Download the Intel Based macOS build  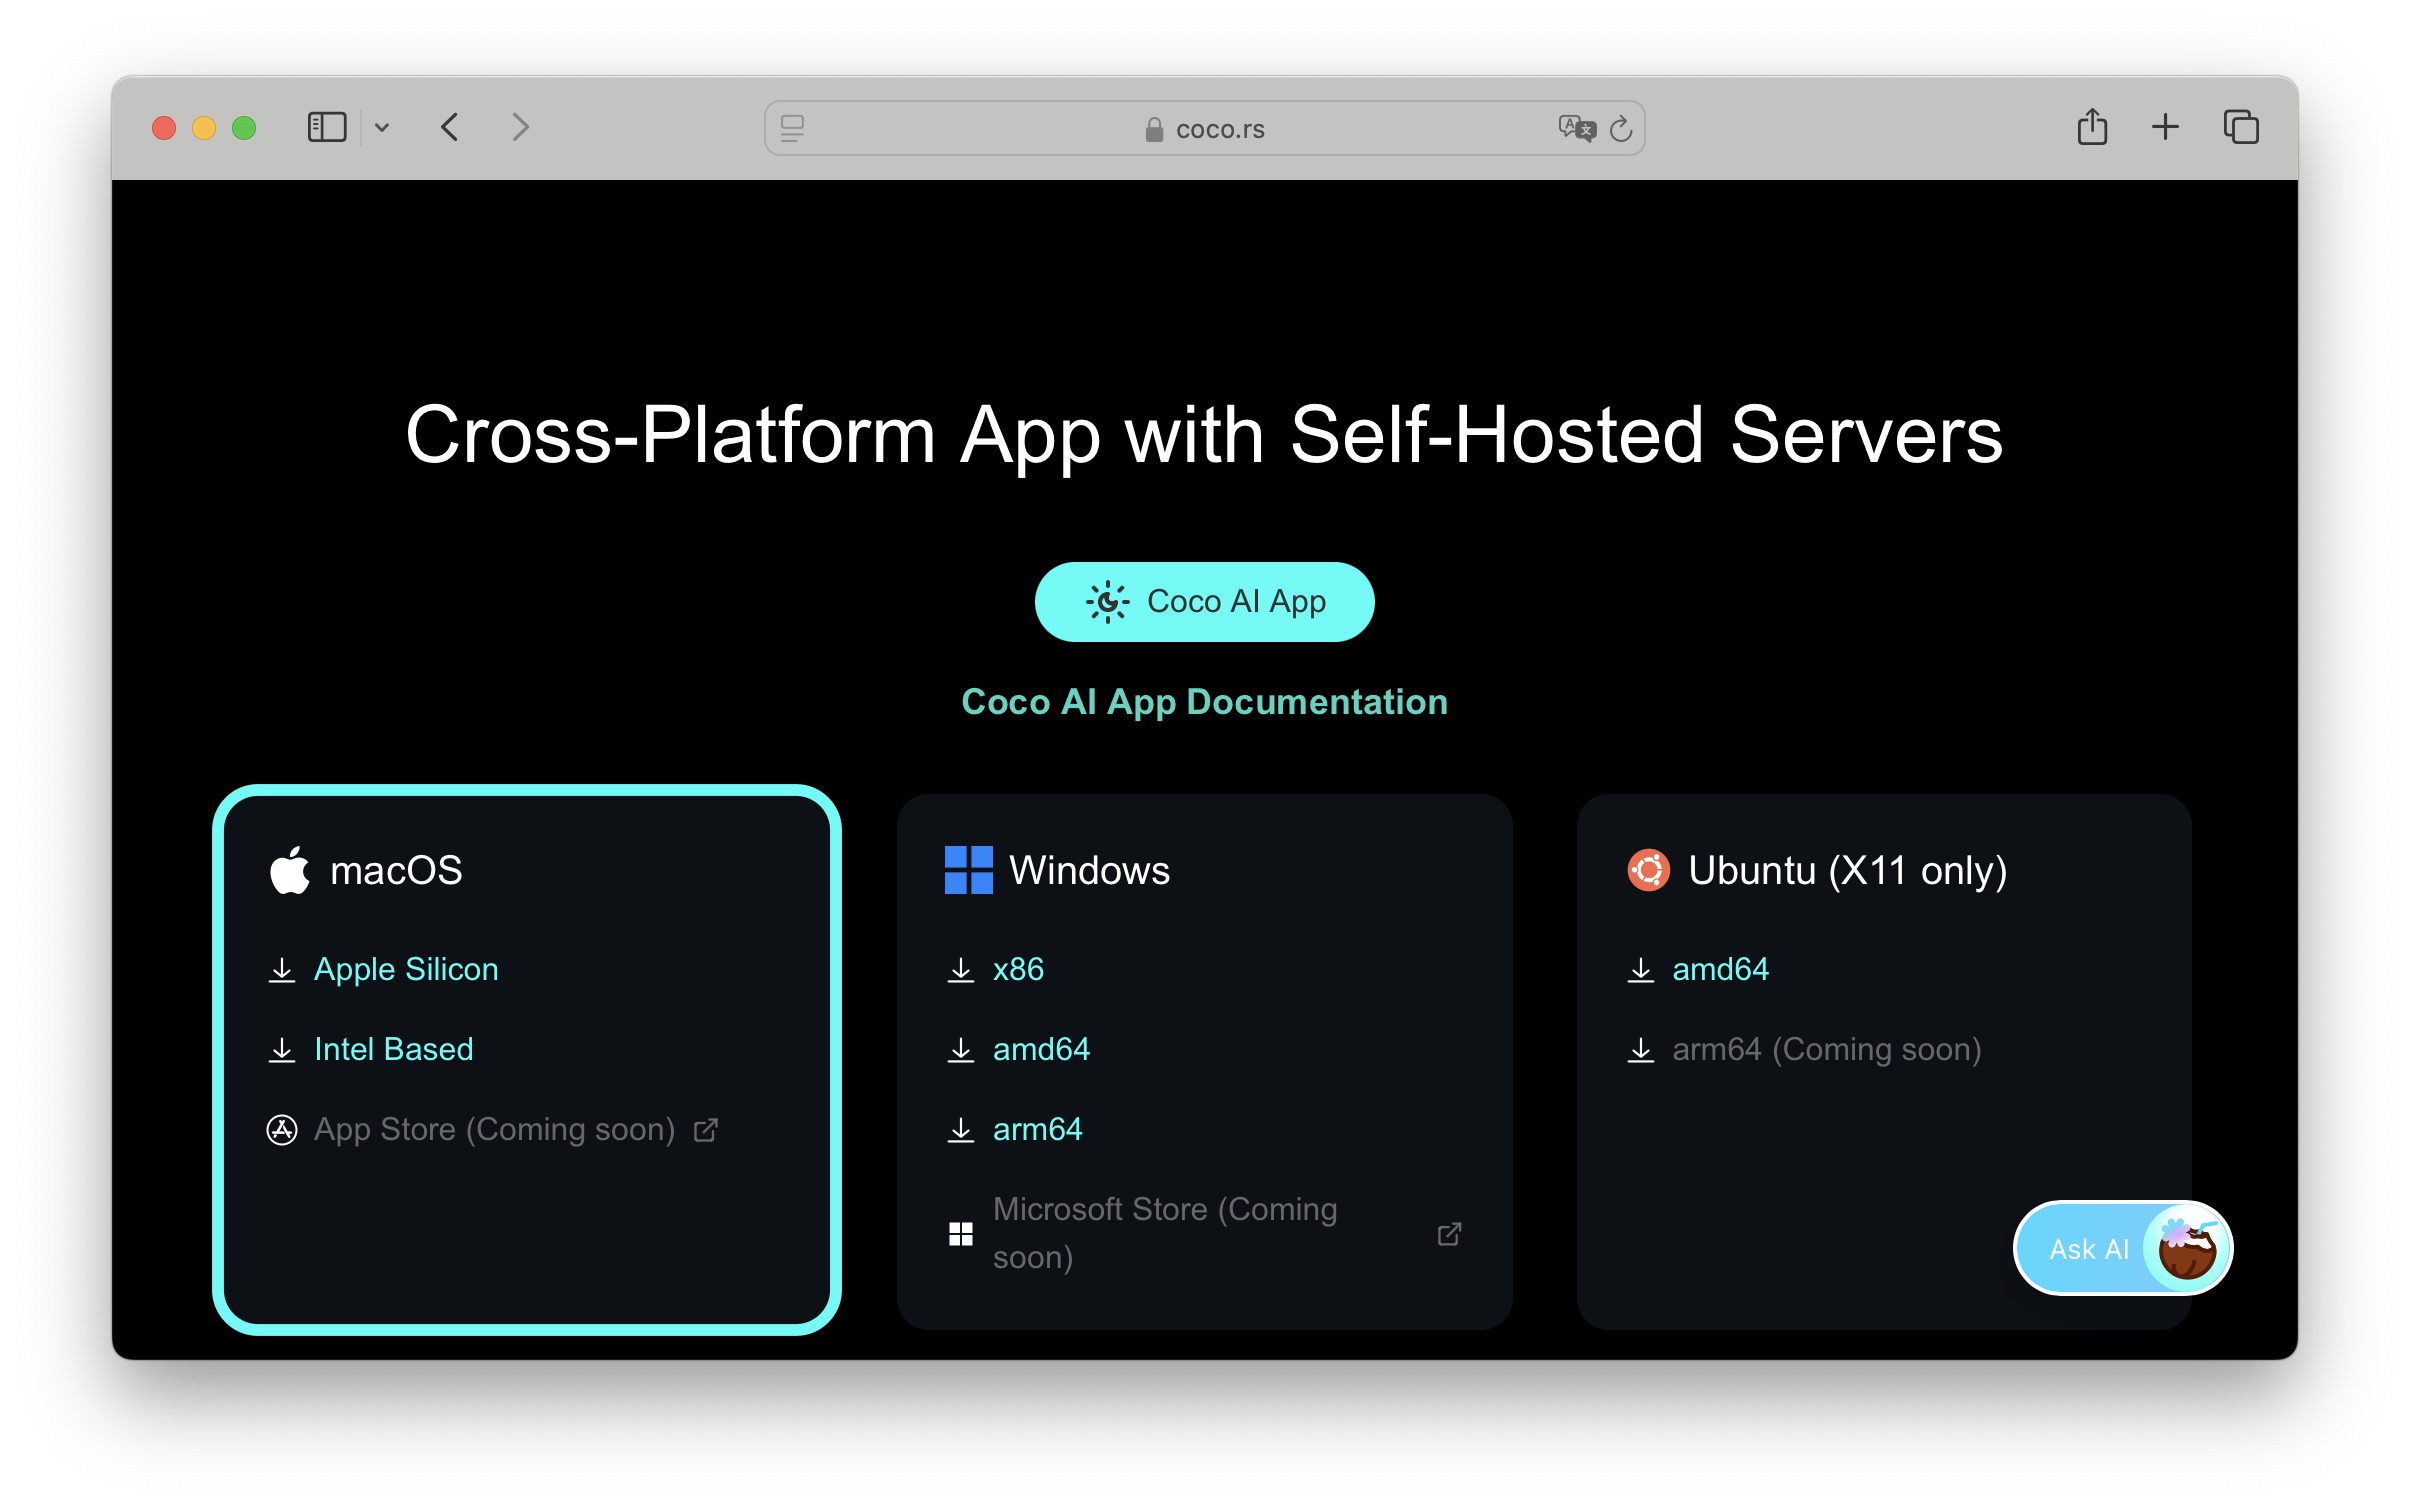pos(393,1049)
